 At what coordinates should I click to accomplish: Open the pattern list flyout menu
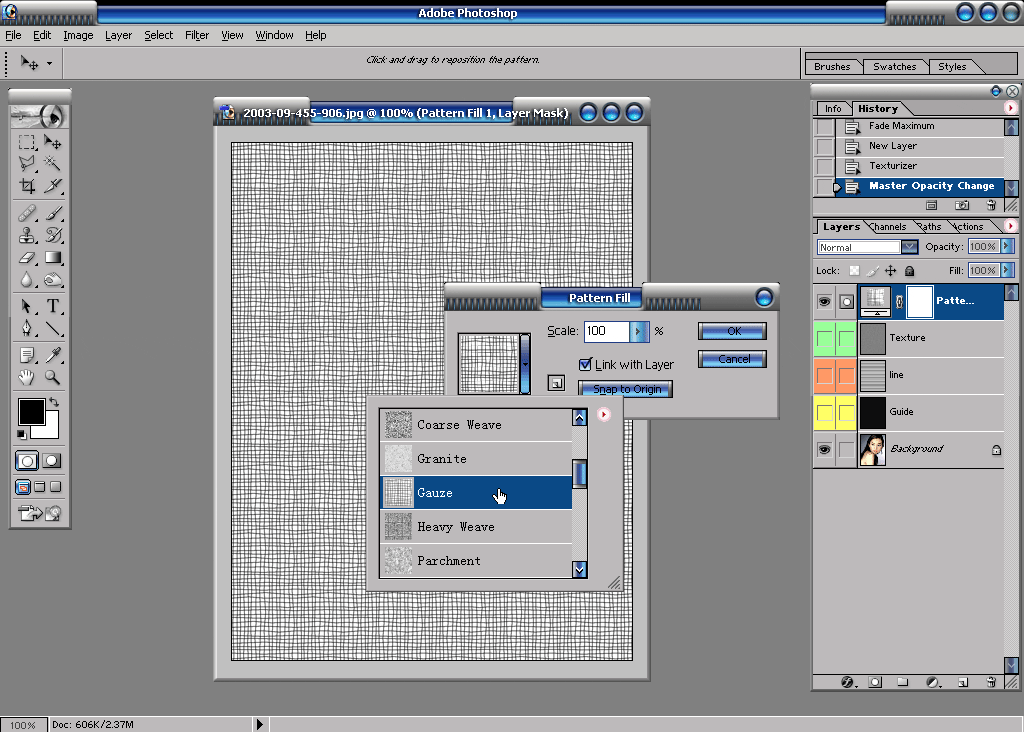pyautogui.click(x=603, y=415)
